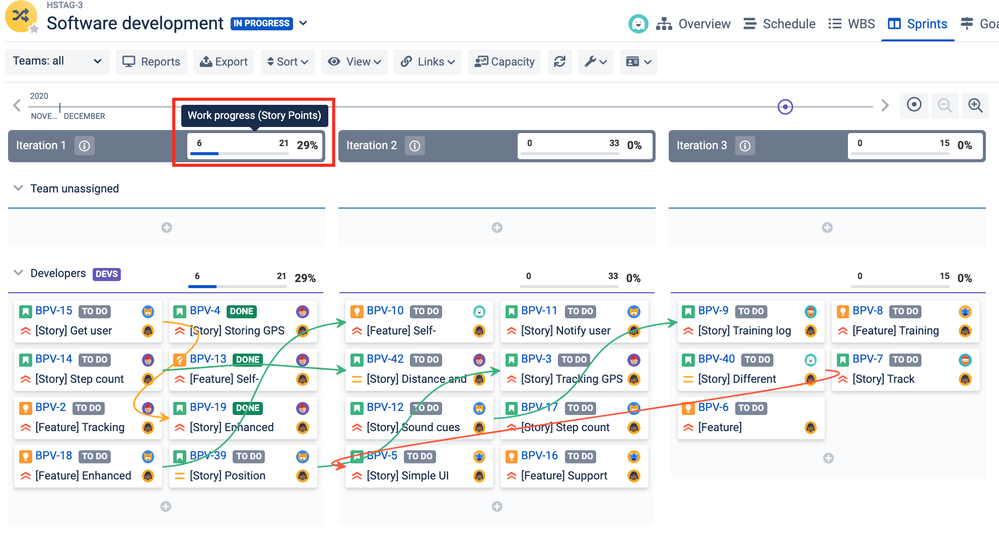This screenshot has height=540, width=999.
Task: Click the DONE status on BPV-19
Action: 247,408
